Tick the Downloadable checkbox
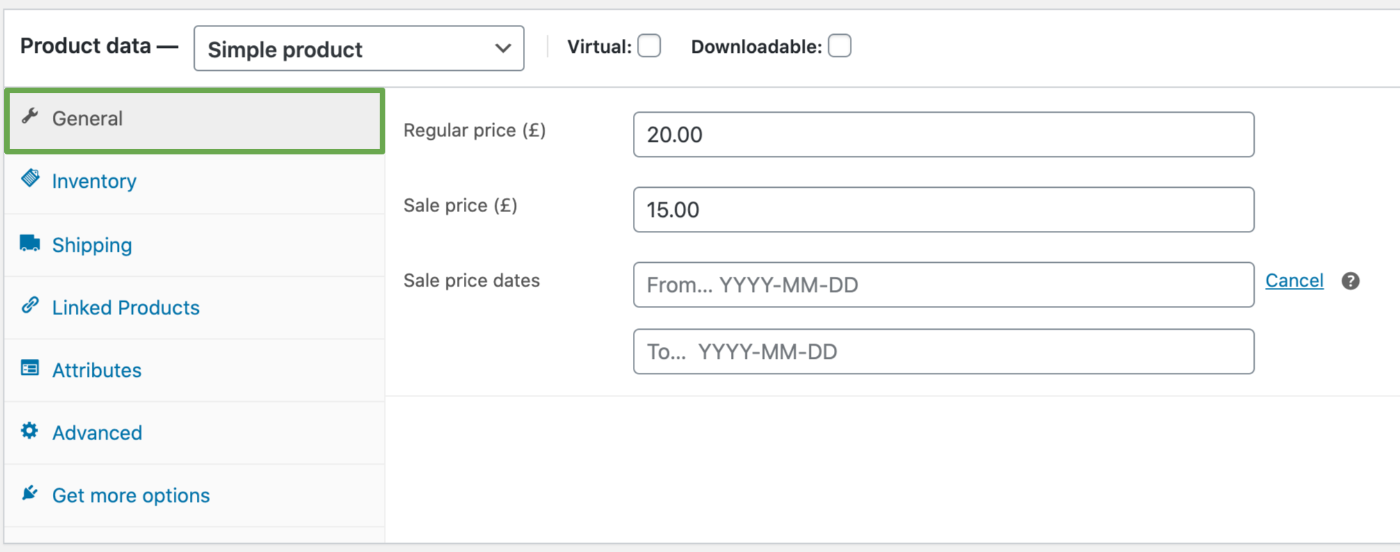The height and width of the screenshot is (552, 1400). click(839, 46)
